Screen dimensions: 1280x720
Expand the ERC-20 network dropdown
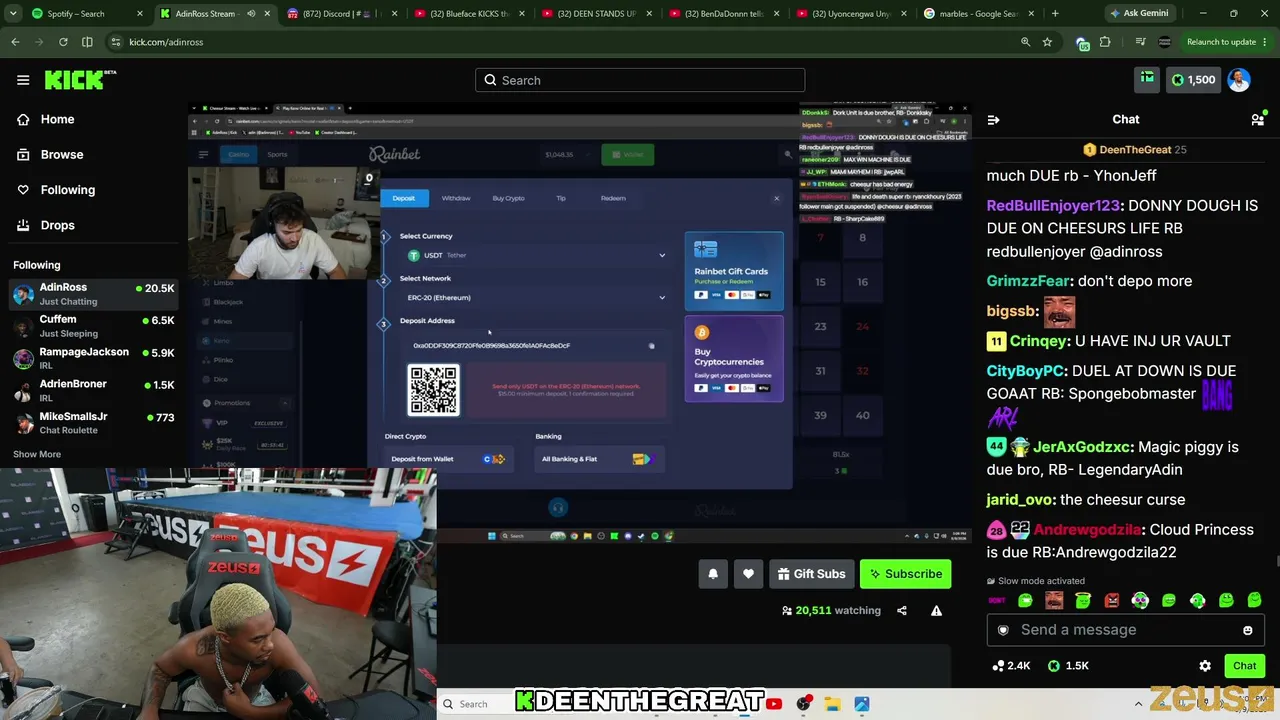[536, 297]
